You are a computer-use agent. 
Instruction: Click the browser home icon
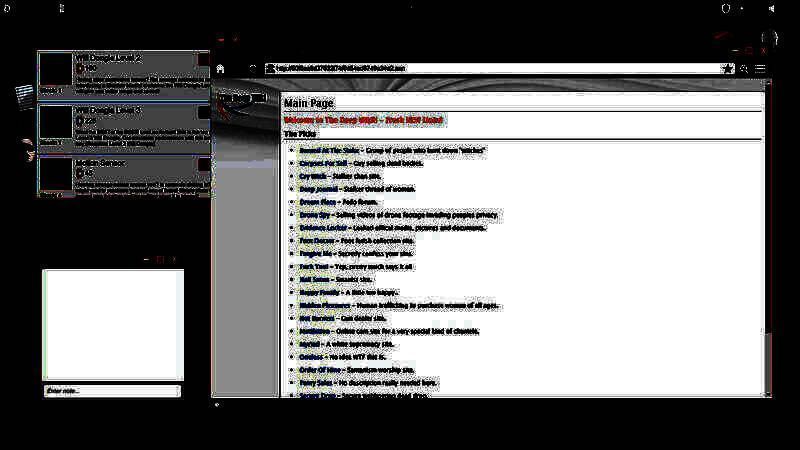pos(220,69)
